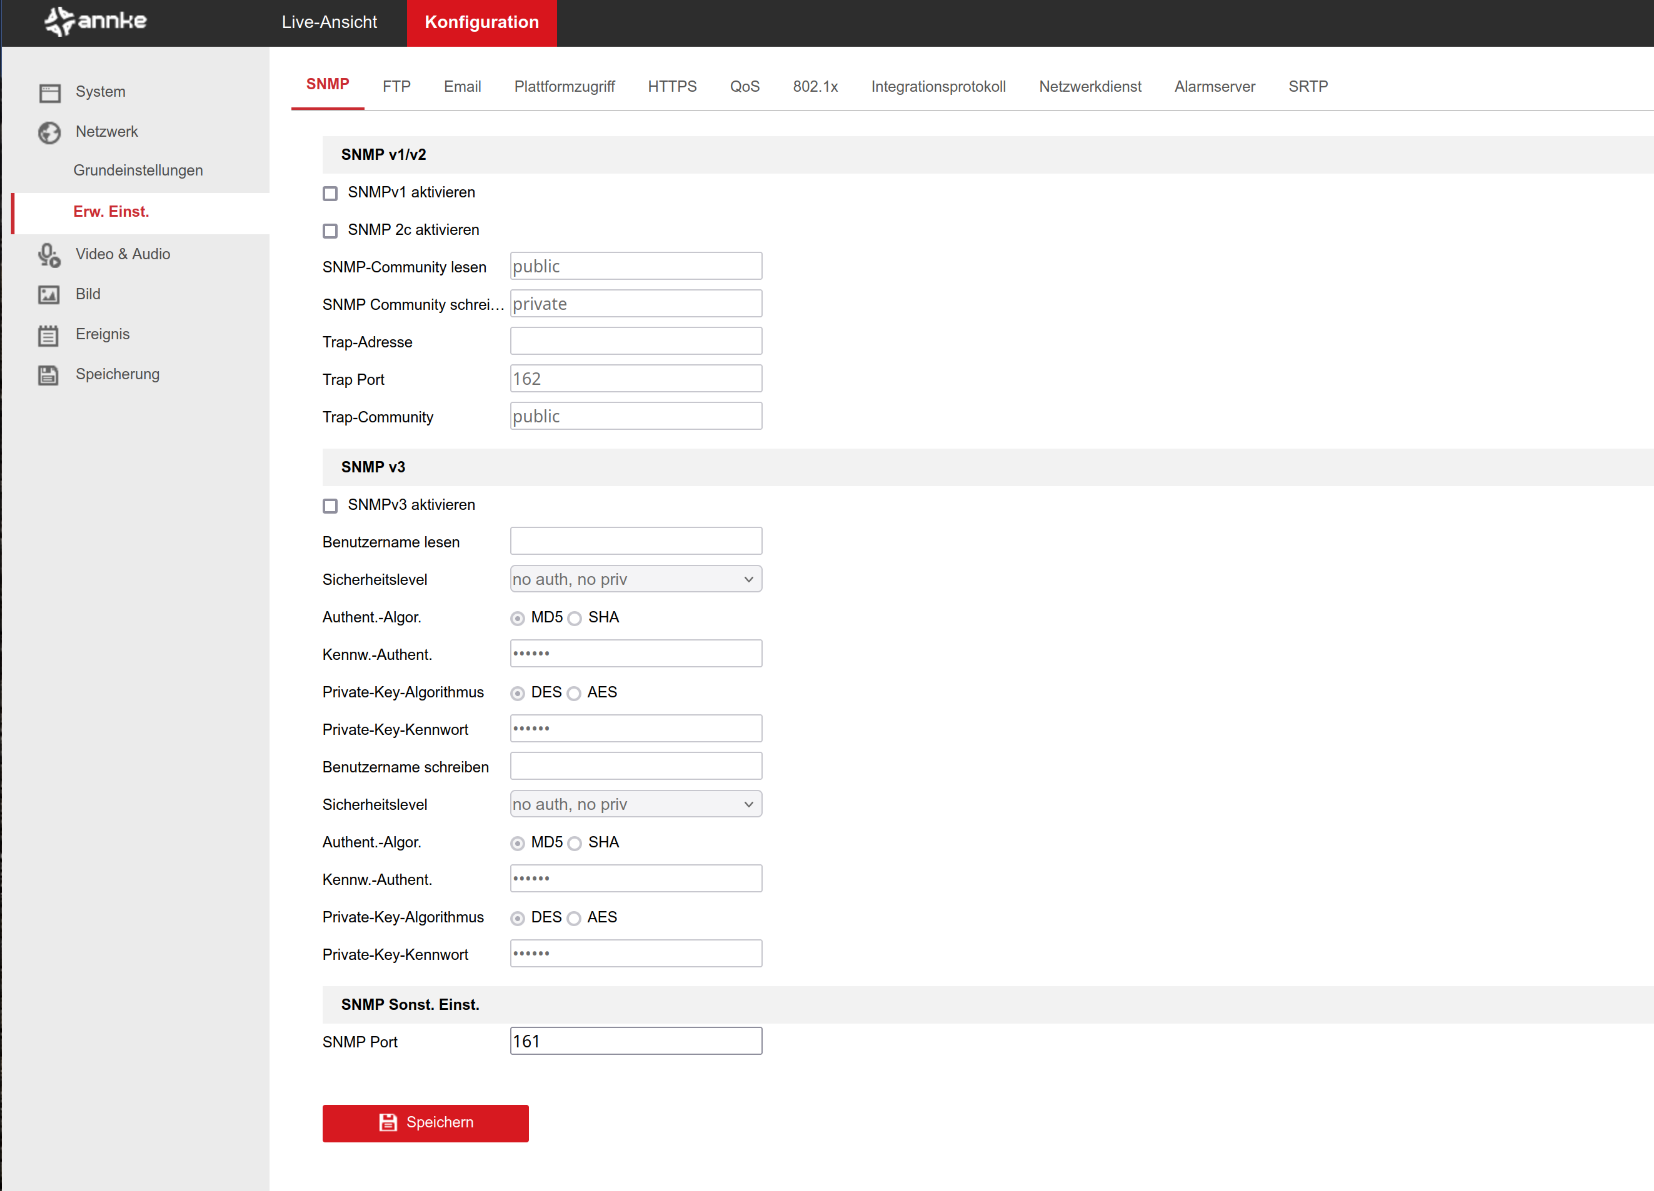1654x1191 pixels.
Task: Click the Netzwerk globe icon
Action: [49, 133]
